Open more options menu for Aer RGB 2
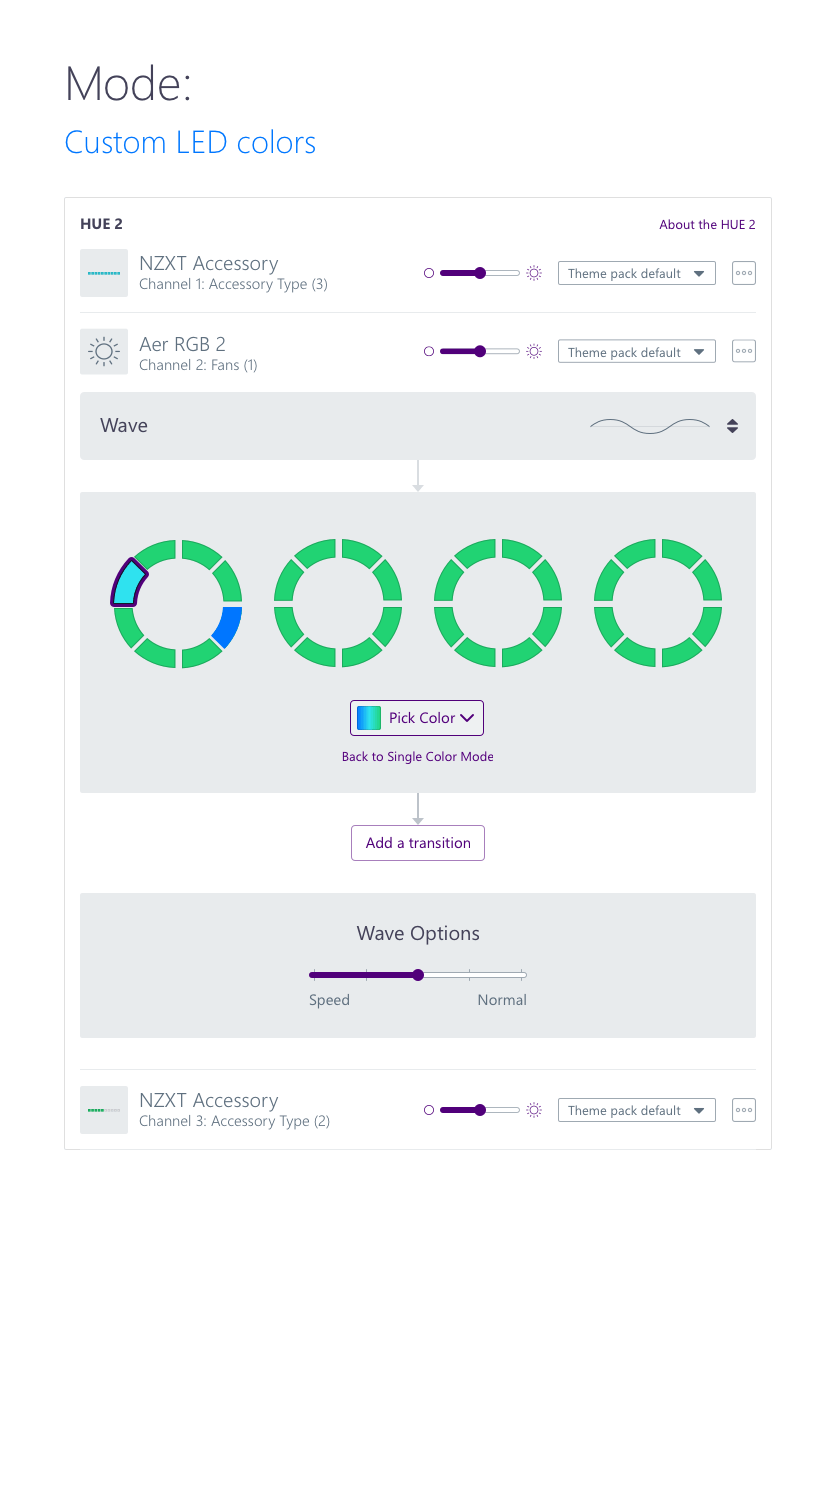The image size is (836, 1500). tap(743, 352)
